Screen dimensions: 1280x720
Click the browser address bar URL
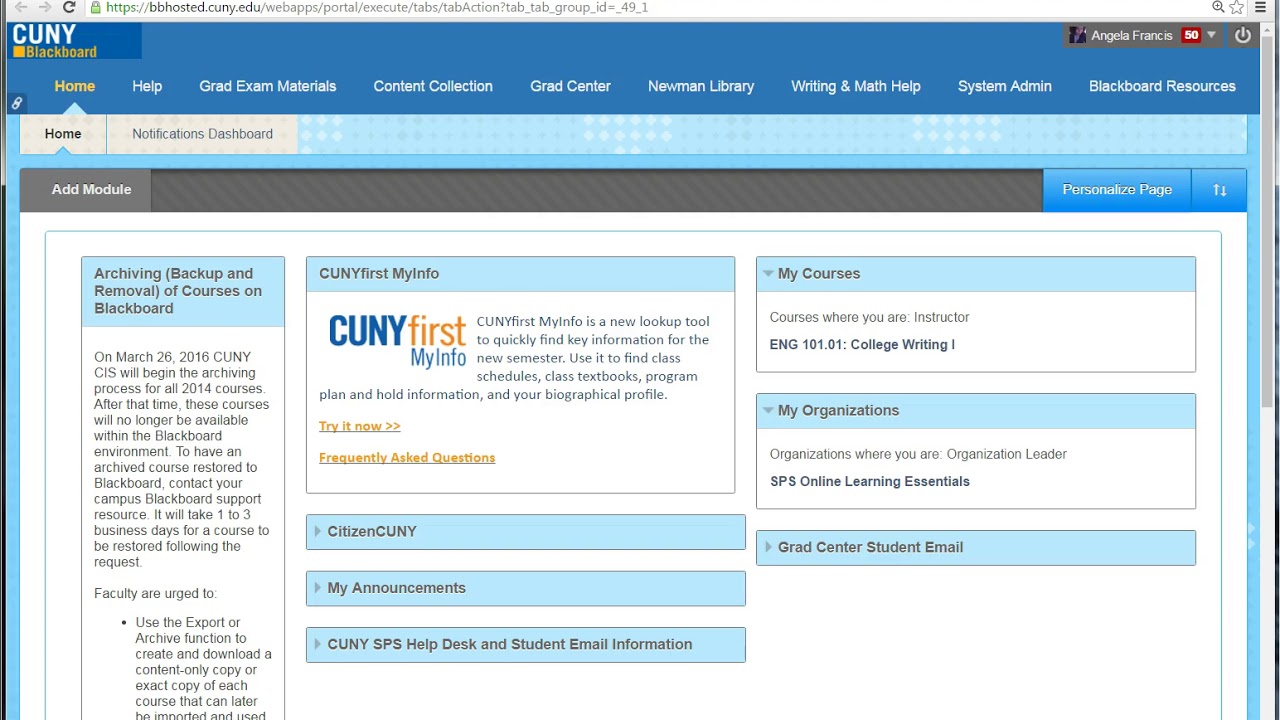[376, 7]
